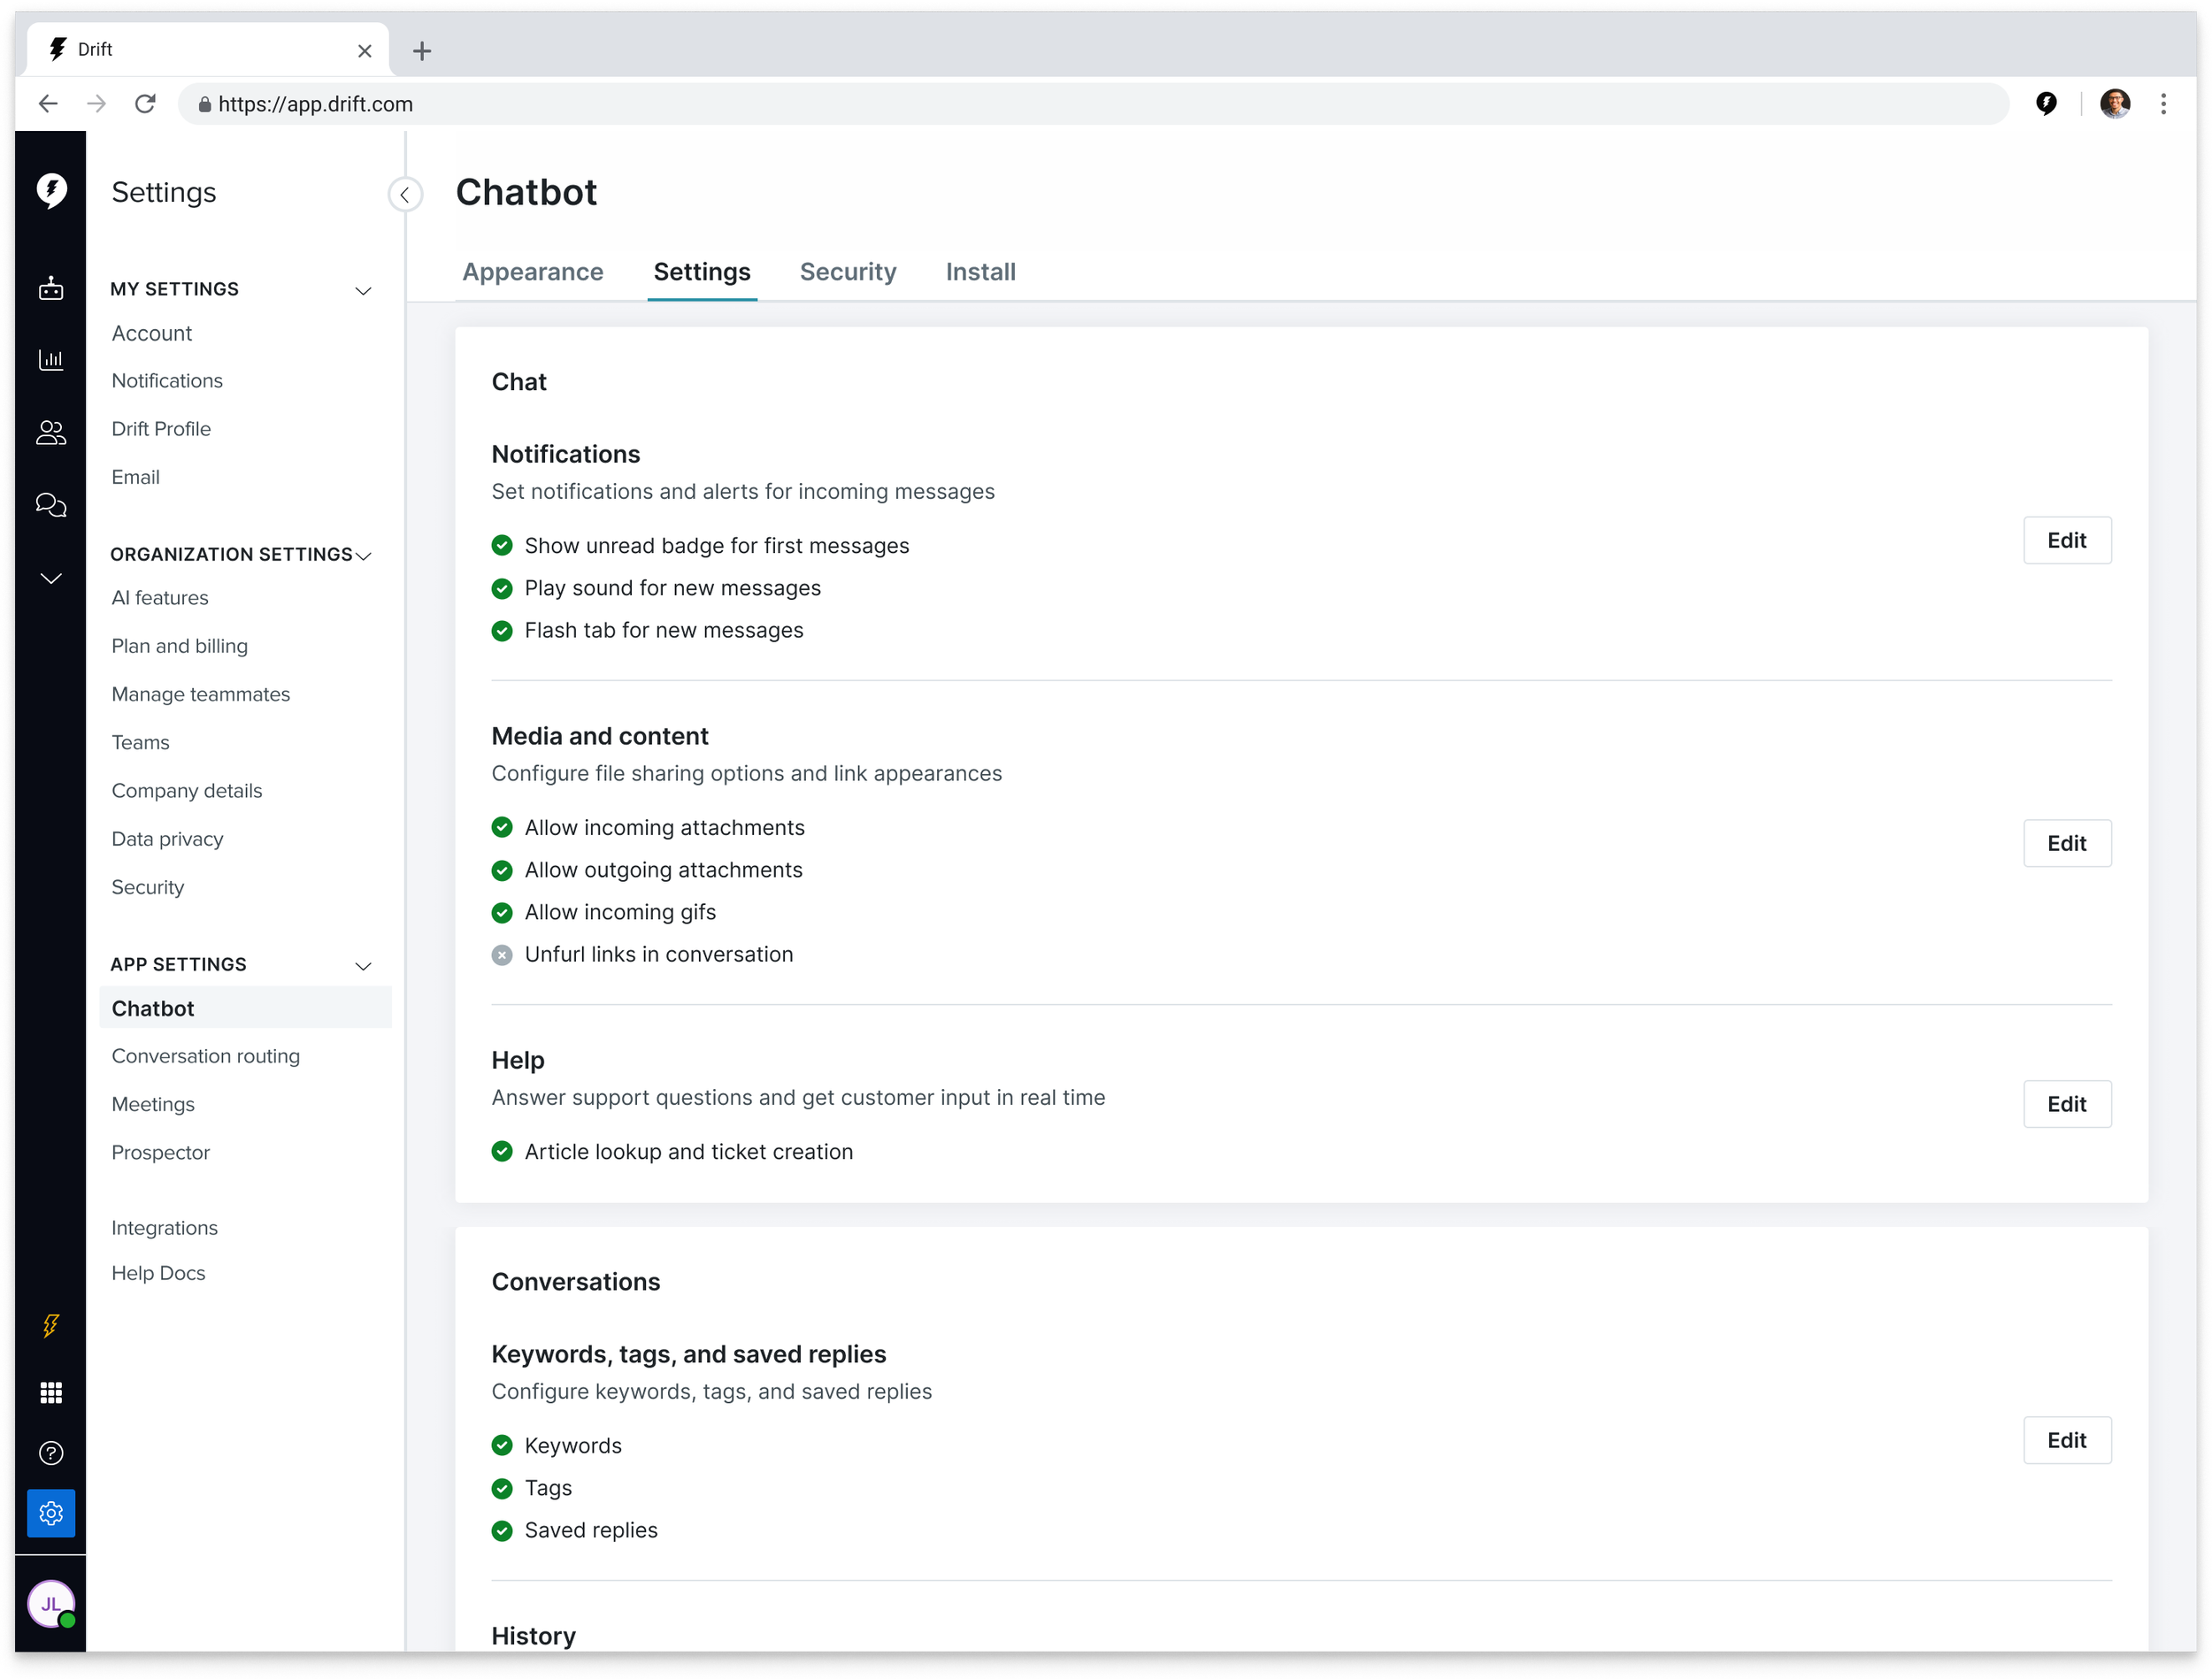
Task: Open the conversations chat bubbles icon
Action: [x=51, y=505]
